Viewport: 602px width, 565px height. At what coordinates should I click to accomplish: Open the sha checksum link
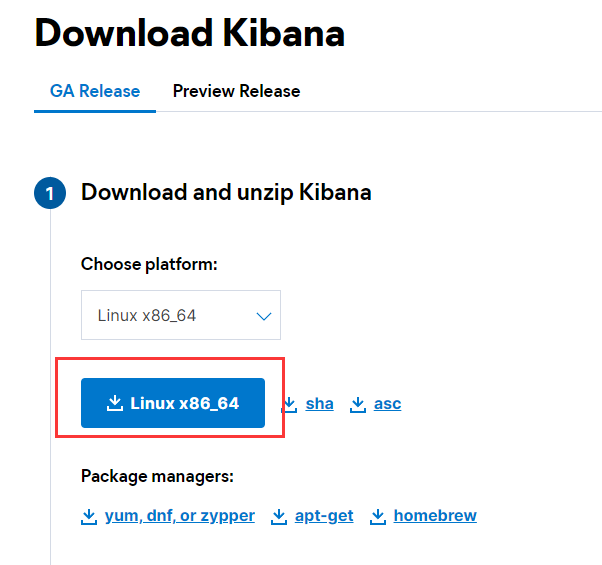[320, 404]
